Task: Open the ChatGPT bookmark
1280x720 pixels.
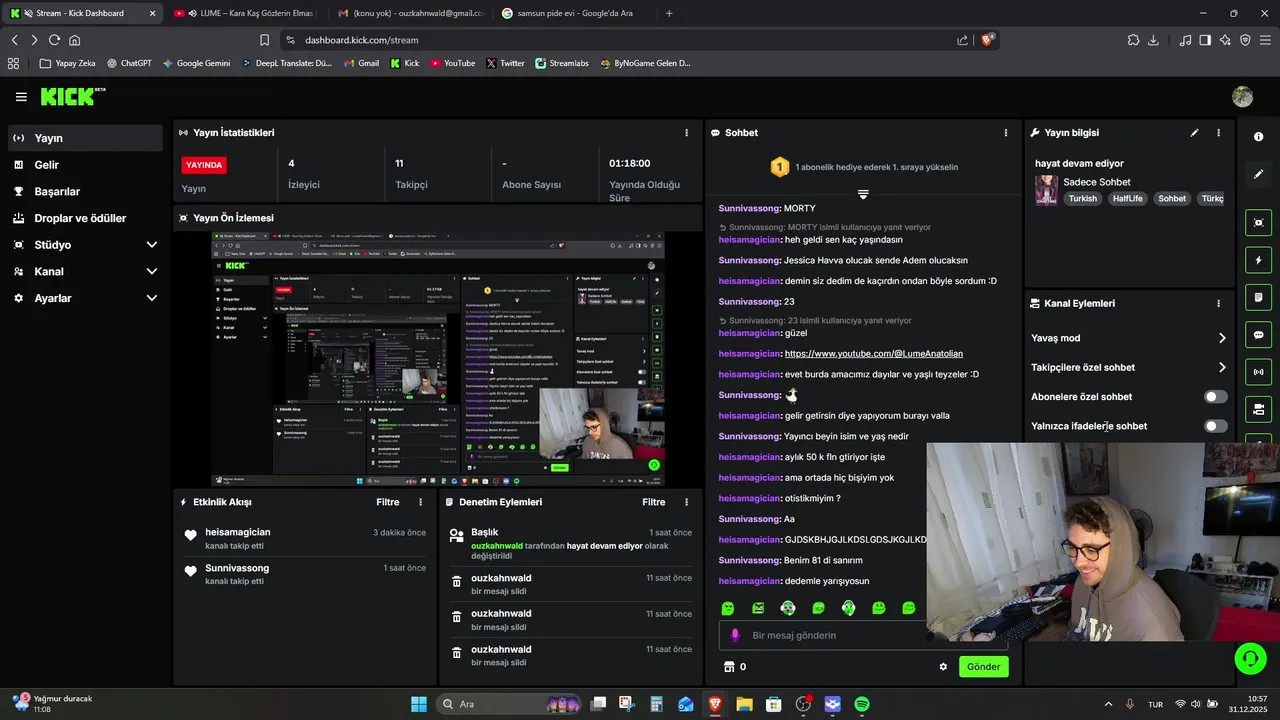Action: tap(129, 63)
